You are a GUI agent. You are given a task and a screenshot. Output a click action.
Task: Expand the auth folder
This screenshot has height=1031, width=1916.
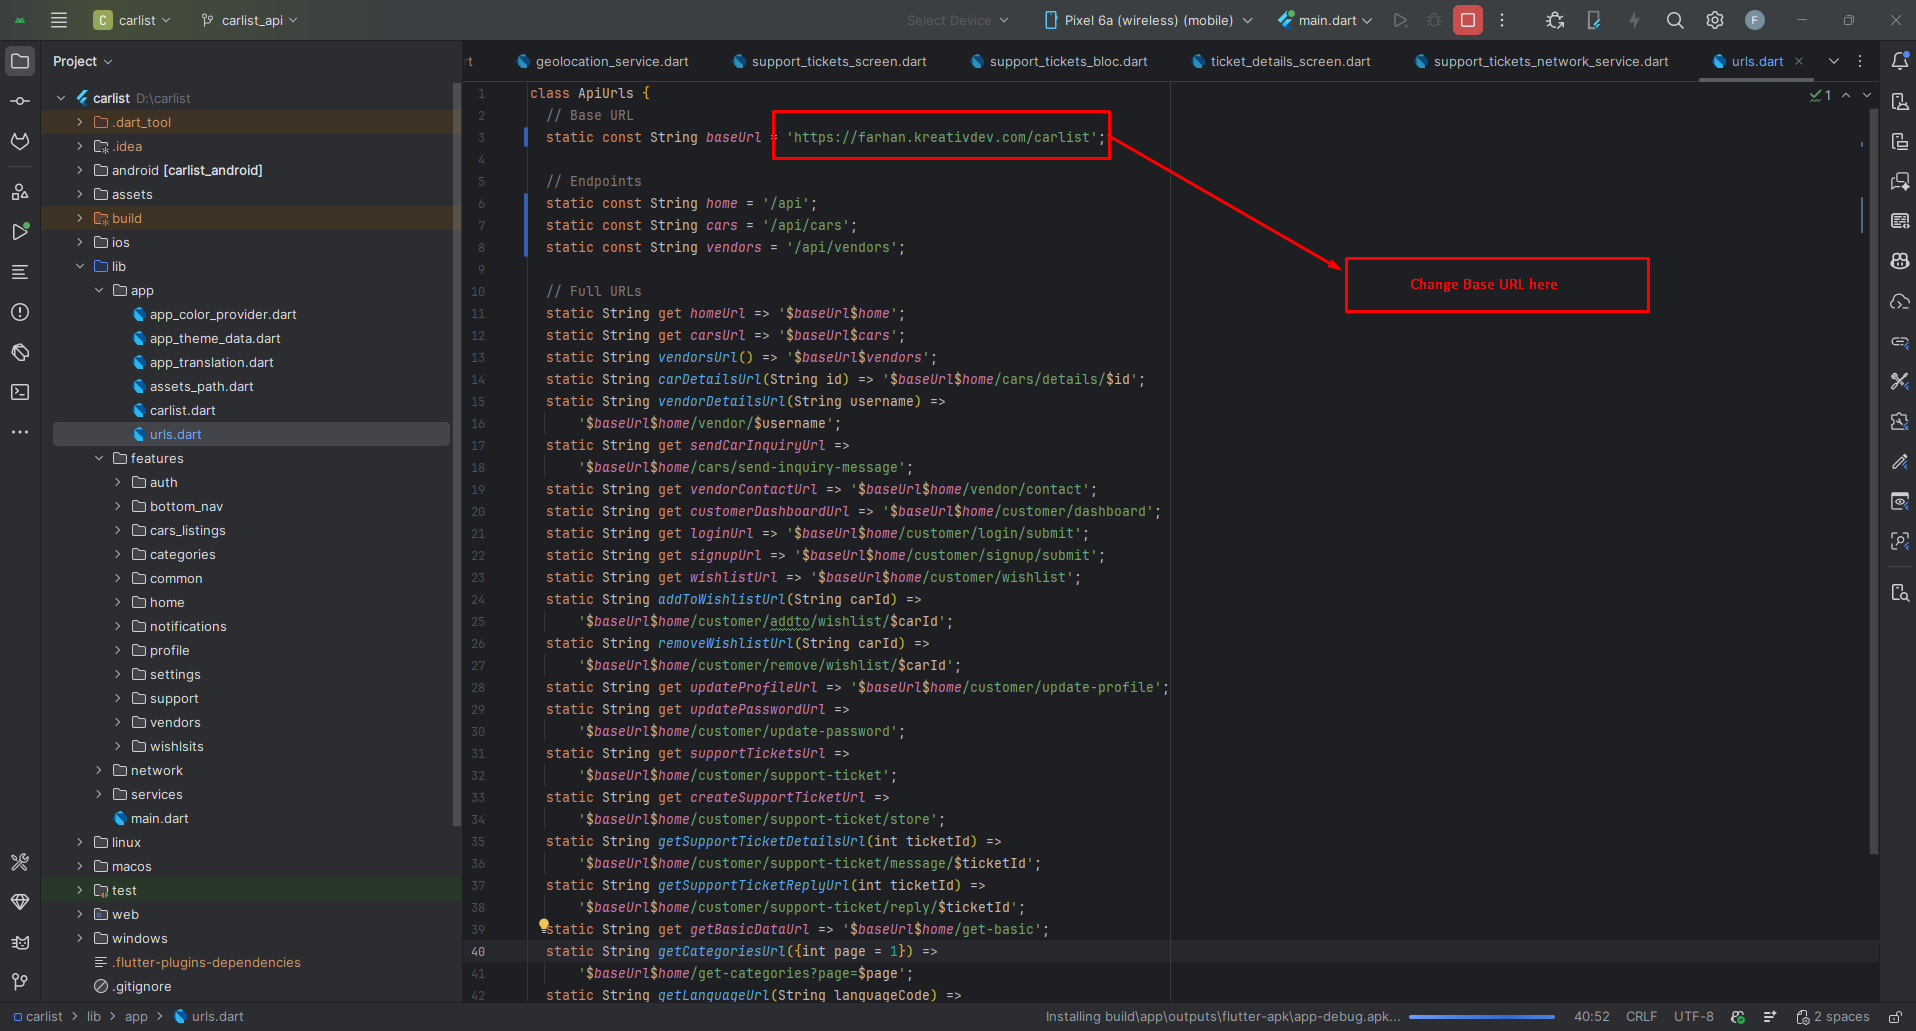pos(118,482)
